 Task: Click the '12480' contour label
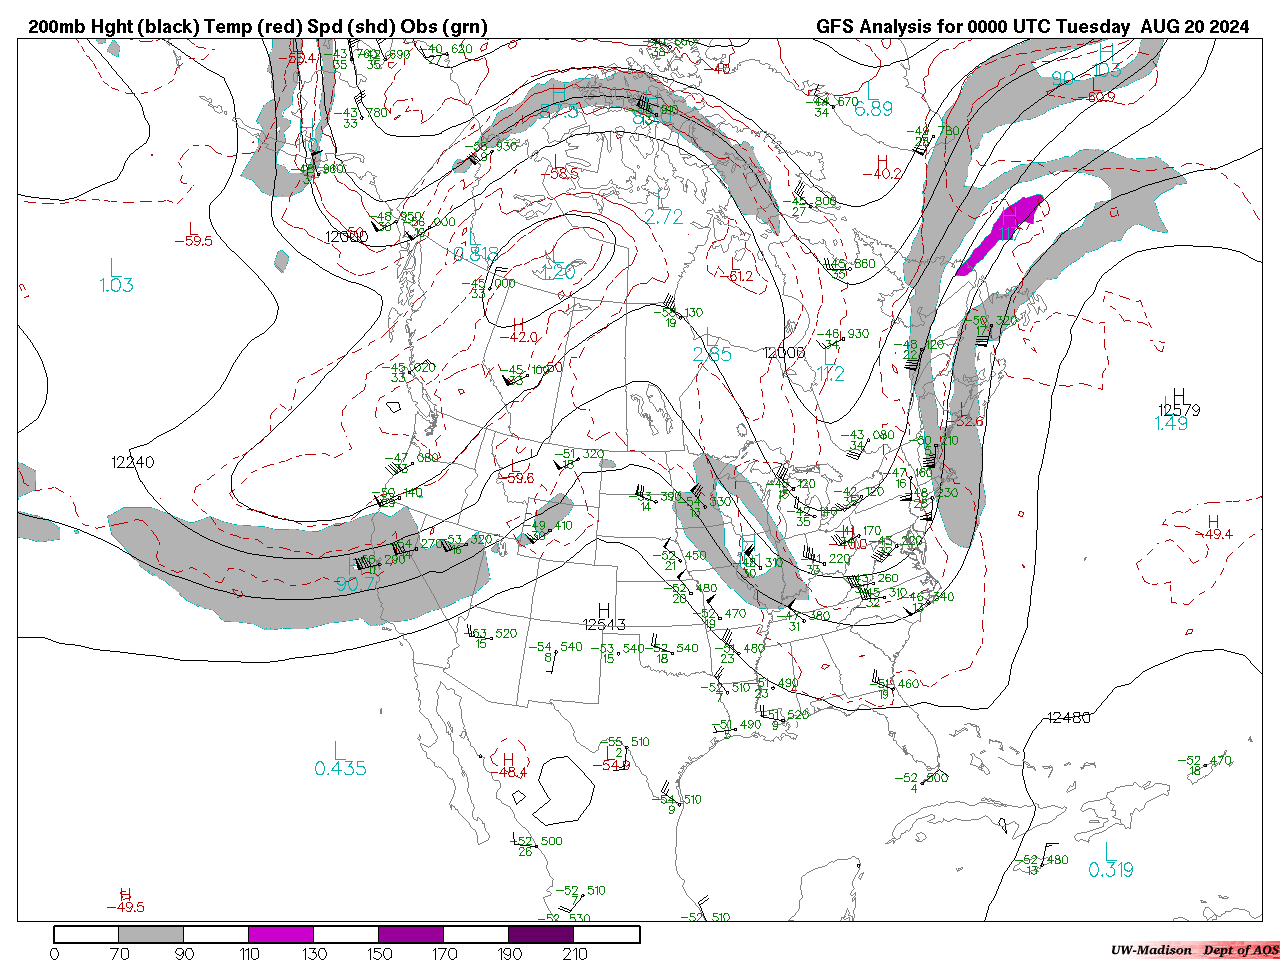[x=1069, y=718]
